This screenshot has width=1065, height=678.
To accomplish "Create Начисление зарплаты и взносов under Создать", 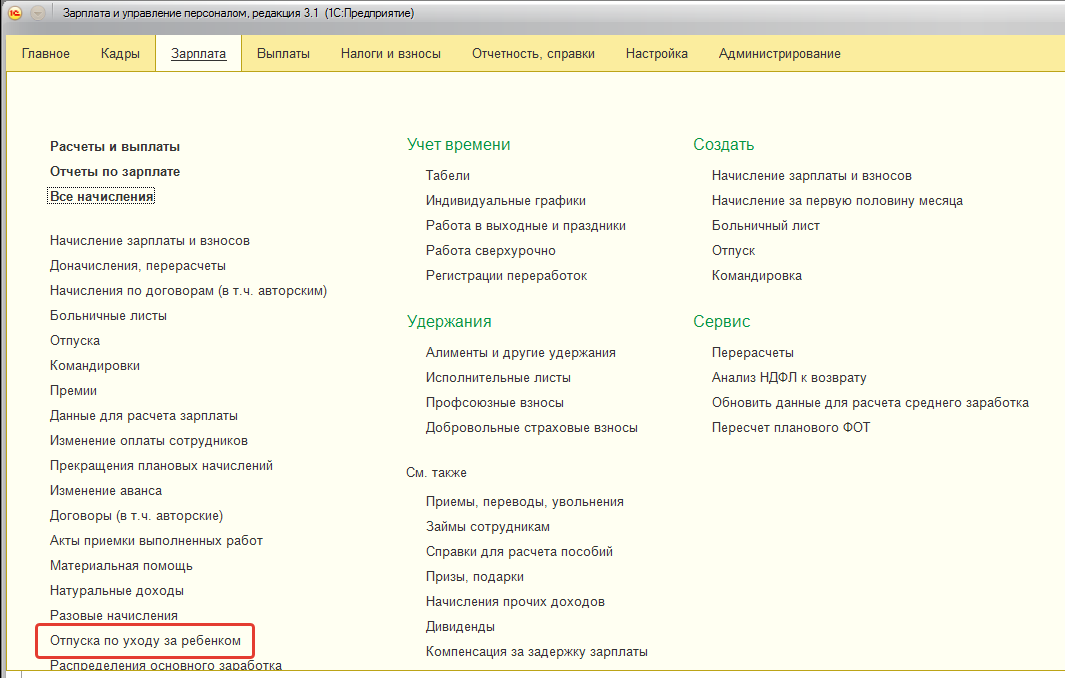I will 812,175.
